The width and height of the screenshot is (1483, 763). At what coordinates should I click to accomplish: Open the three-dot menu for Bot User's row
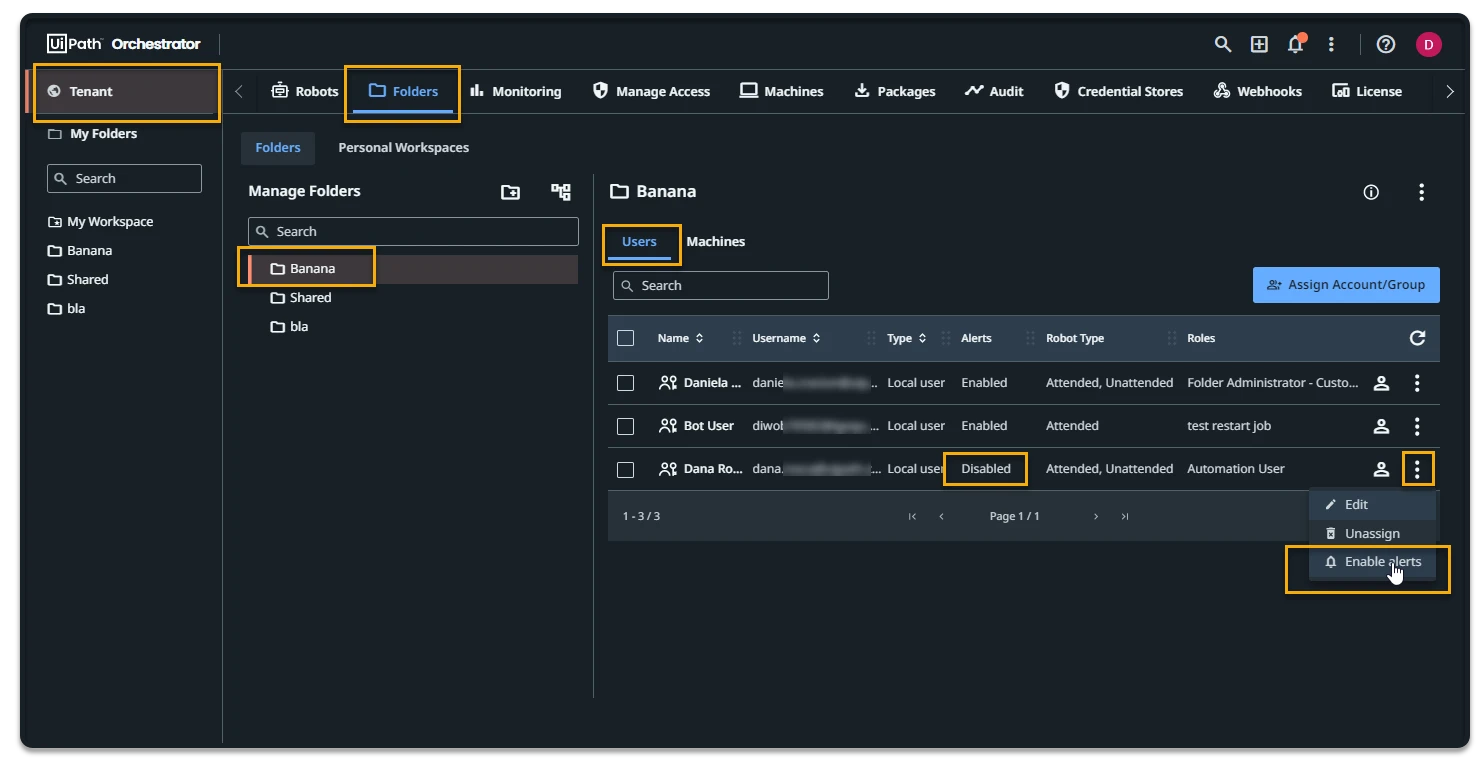tap(1417, 426)
